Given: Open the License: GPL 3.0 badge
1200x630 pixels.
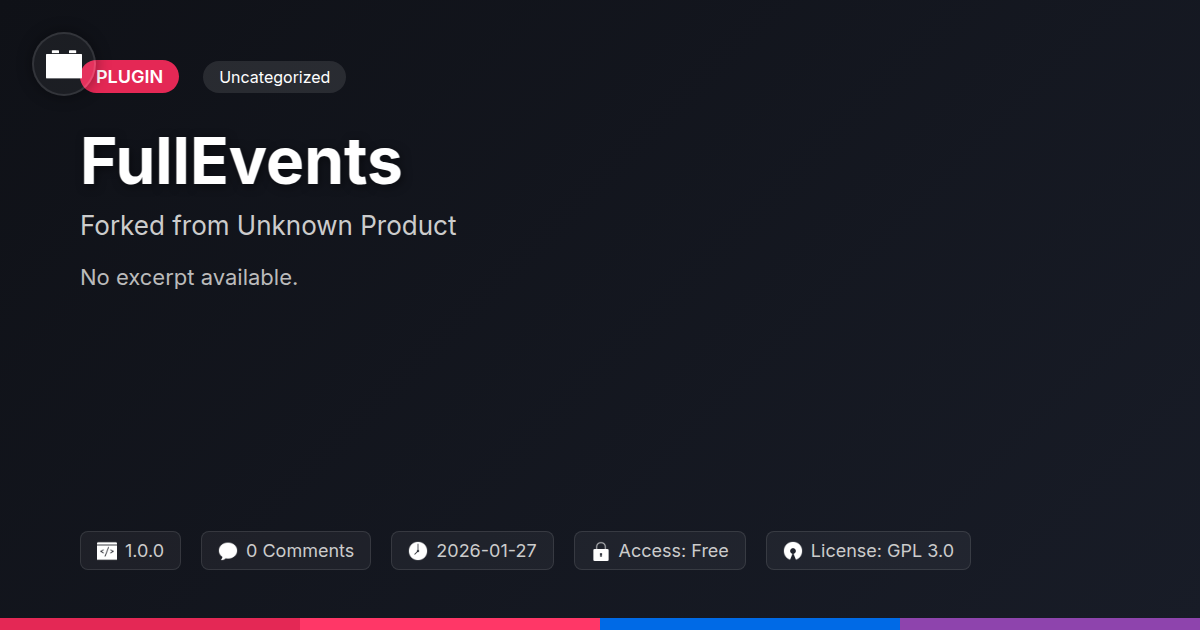Looking at the screenshot, I should point(868,551).
